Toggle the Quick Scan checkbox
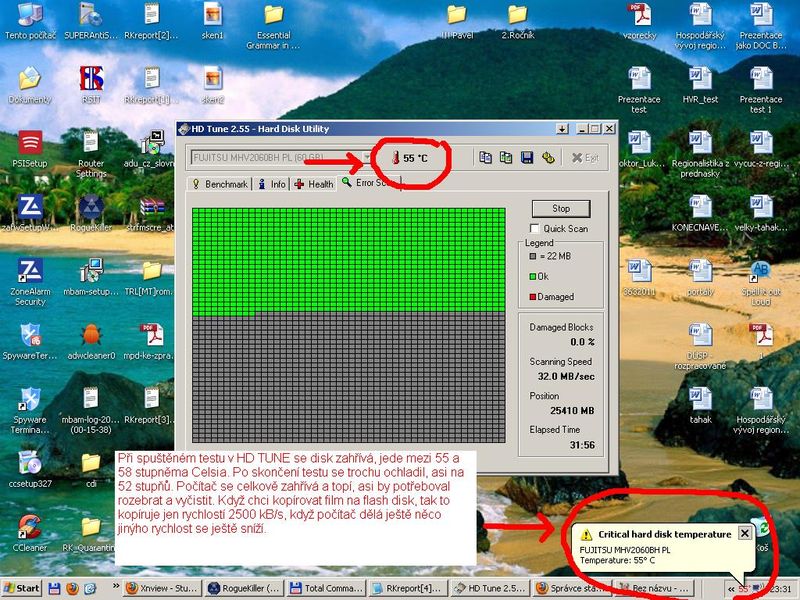Screen dimensions: 800x600 point(535,228)
